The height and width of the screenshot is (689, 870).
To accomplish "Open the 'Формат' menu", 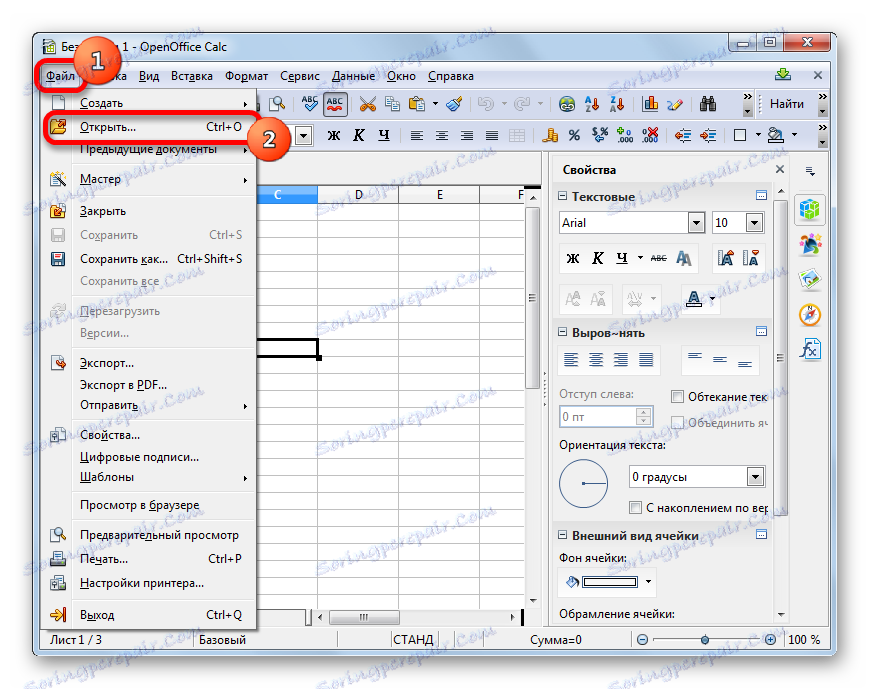I will [246, 76].
